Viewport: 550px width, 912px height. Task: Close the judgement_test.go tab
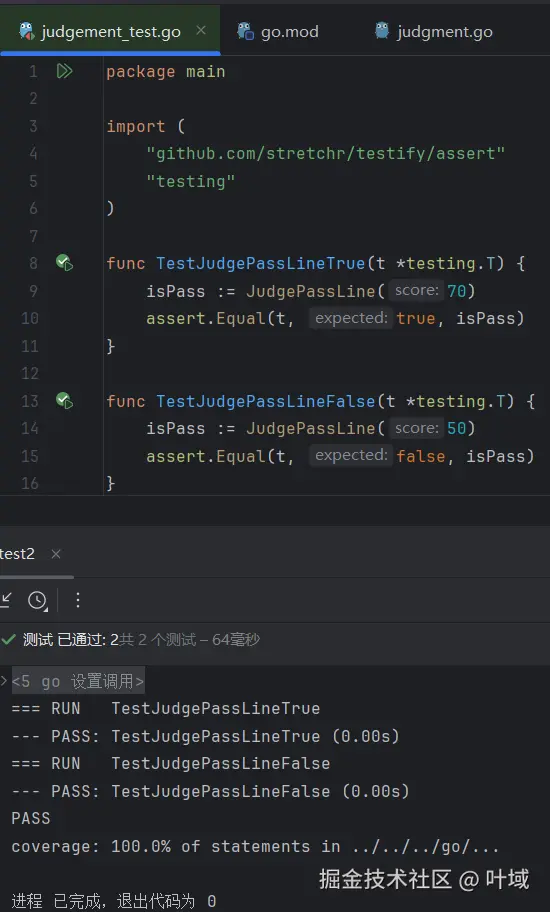coord(201,30)
